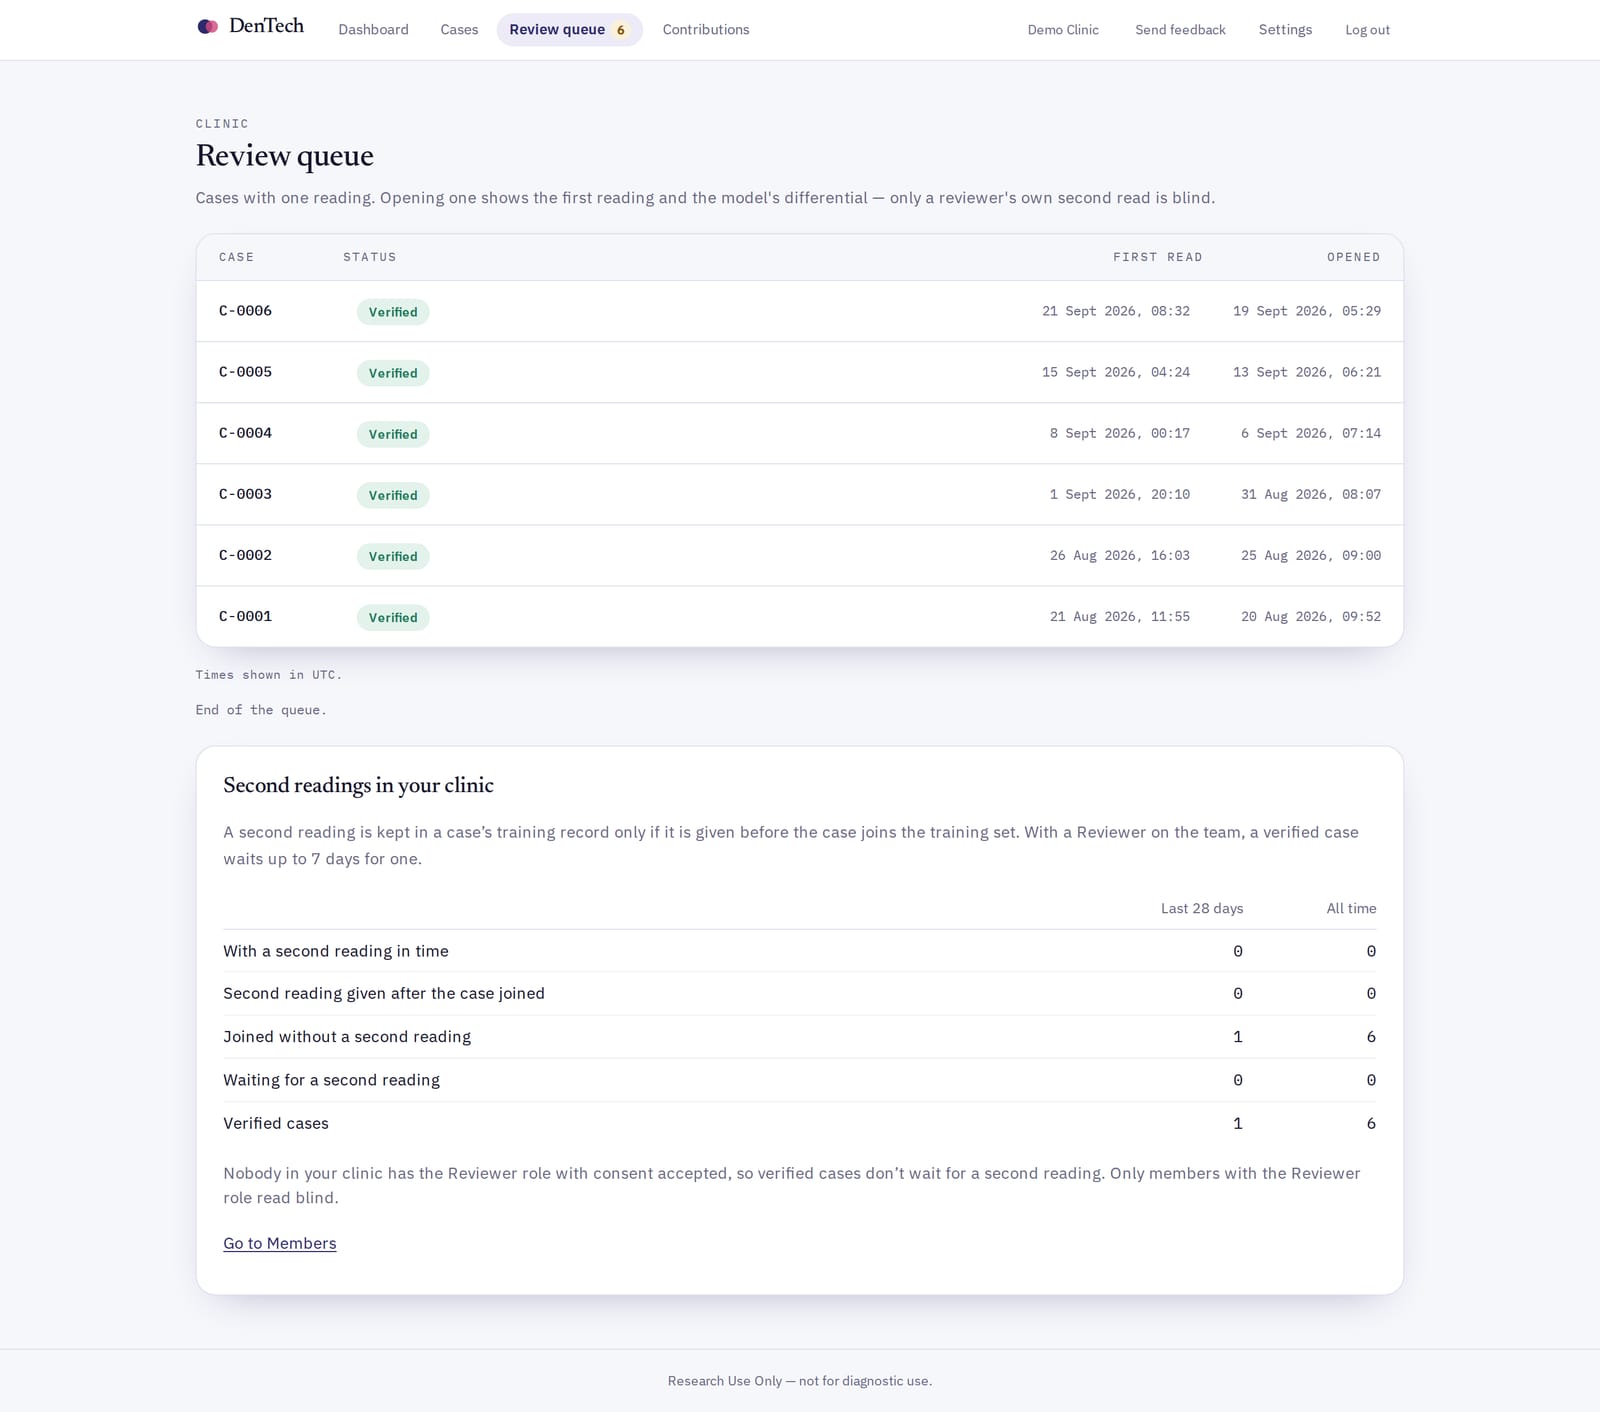1600x1412 pixels.
Task: Click the 'Second readings in your clinic' heading
Action: [x=358, y=785]
